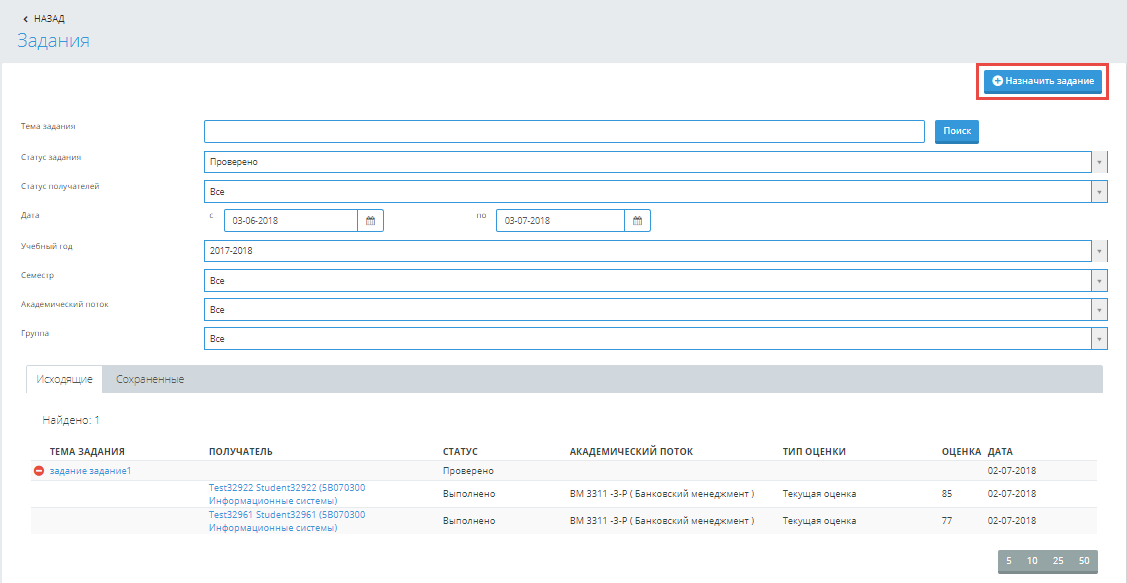
Task: Click the start date field 03-06-2018
Action: pos(290,221)
